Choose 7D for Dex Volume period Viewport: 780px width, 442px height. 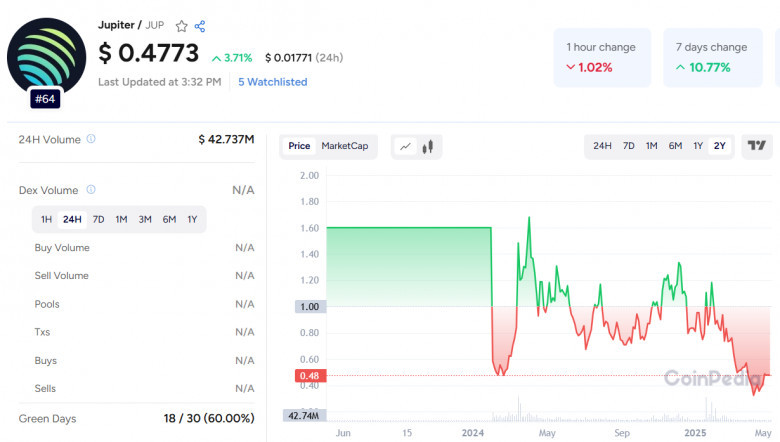[98, 219]
